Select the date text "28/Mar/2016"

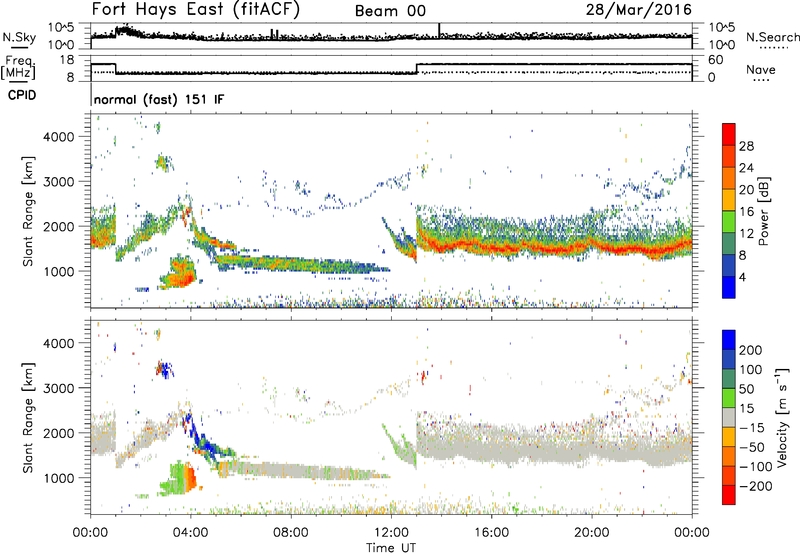coord(639,10)
